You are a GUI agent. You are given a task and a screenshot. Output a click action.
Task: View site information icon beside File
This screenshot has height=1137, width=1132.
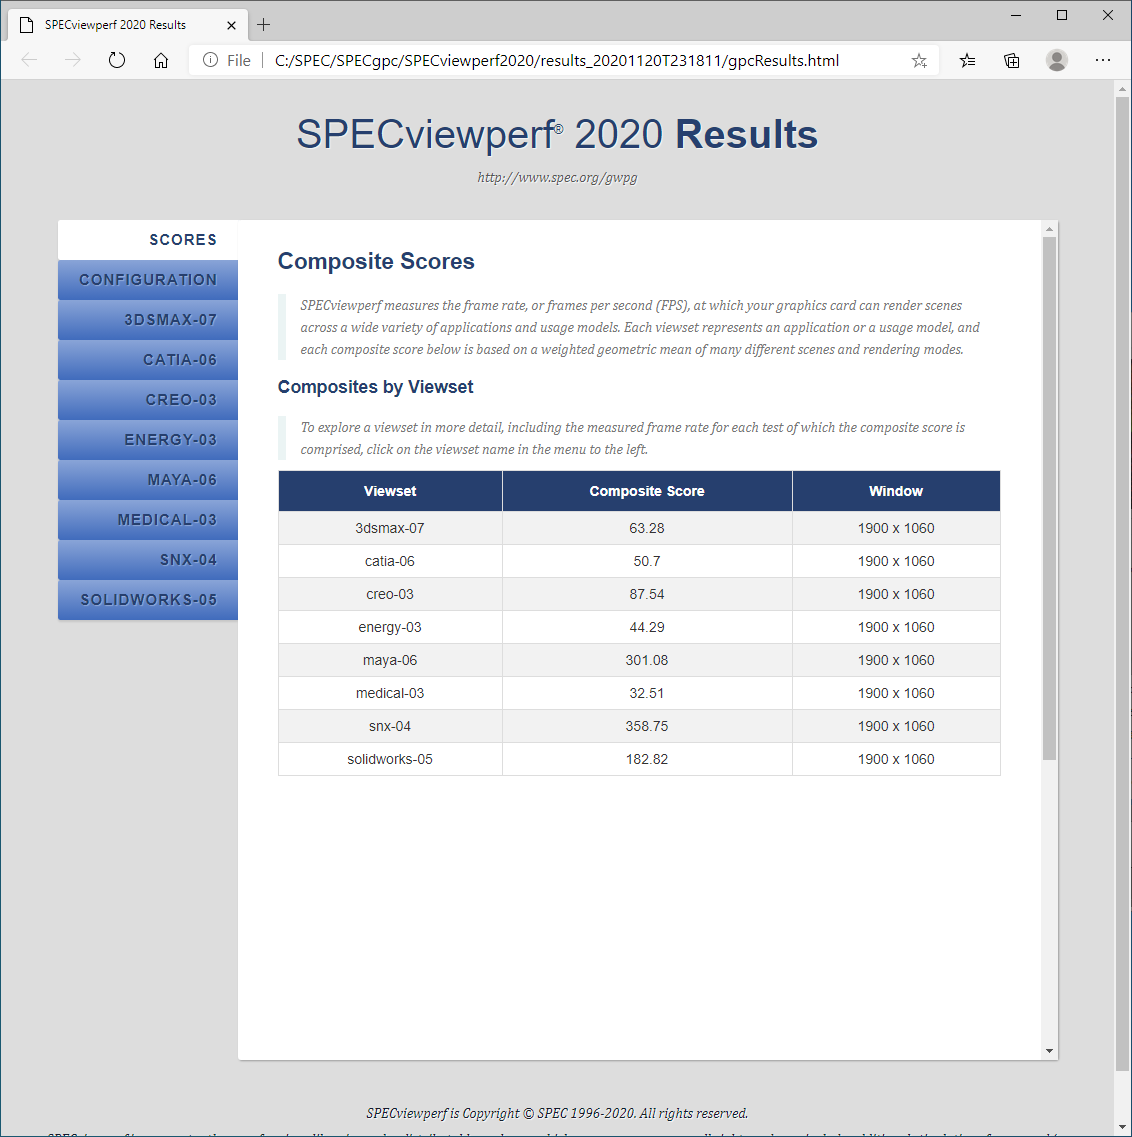pyautogui.click(x=210, y=60)
